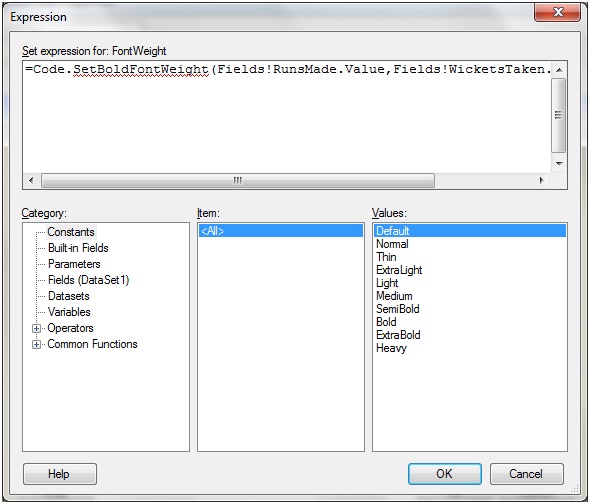Click the SetBoldFontWeight function name in expression
The width and height of the screenshot is (590, 504).
pos(141,70)
